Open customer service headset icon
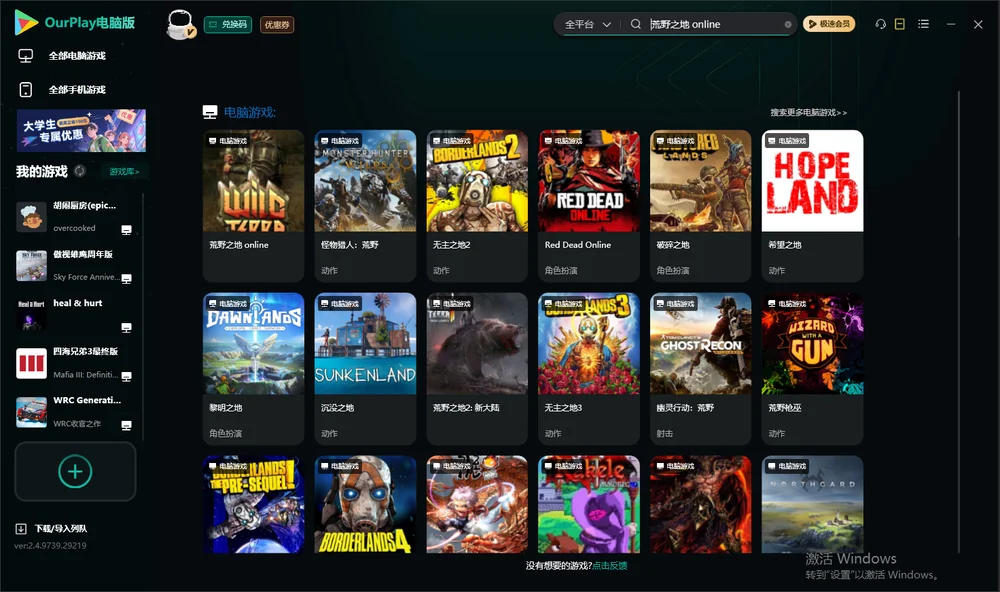 pyautogui.click(x=880, y=24)
